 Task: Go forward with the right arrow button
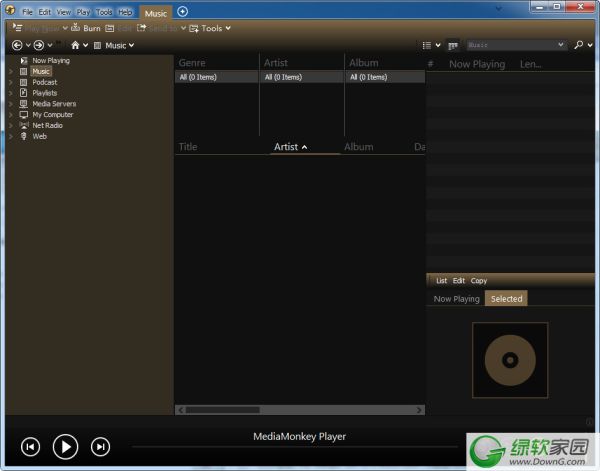tap(39, 45)
